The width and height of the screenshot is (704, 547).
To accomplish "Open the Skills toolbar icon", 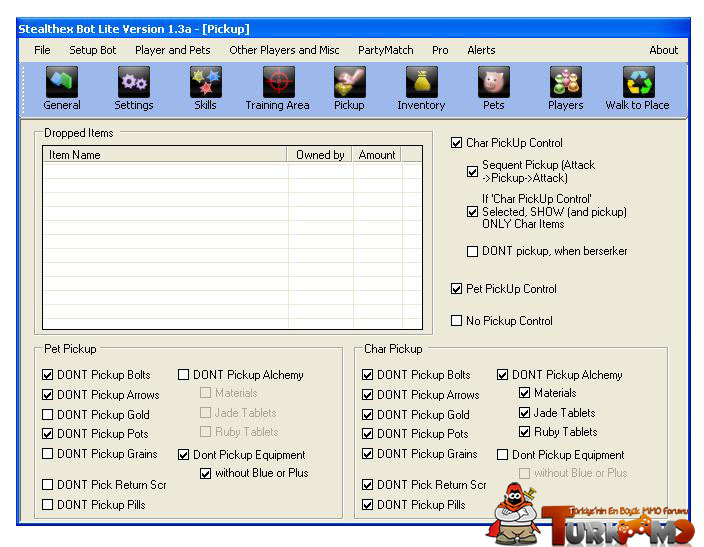I will click(x=205, y=83).
